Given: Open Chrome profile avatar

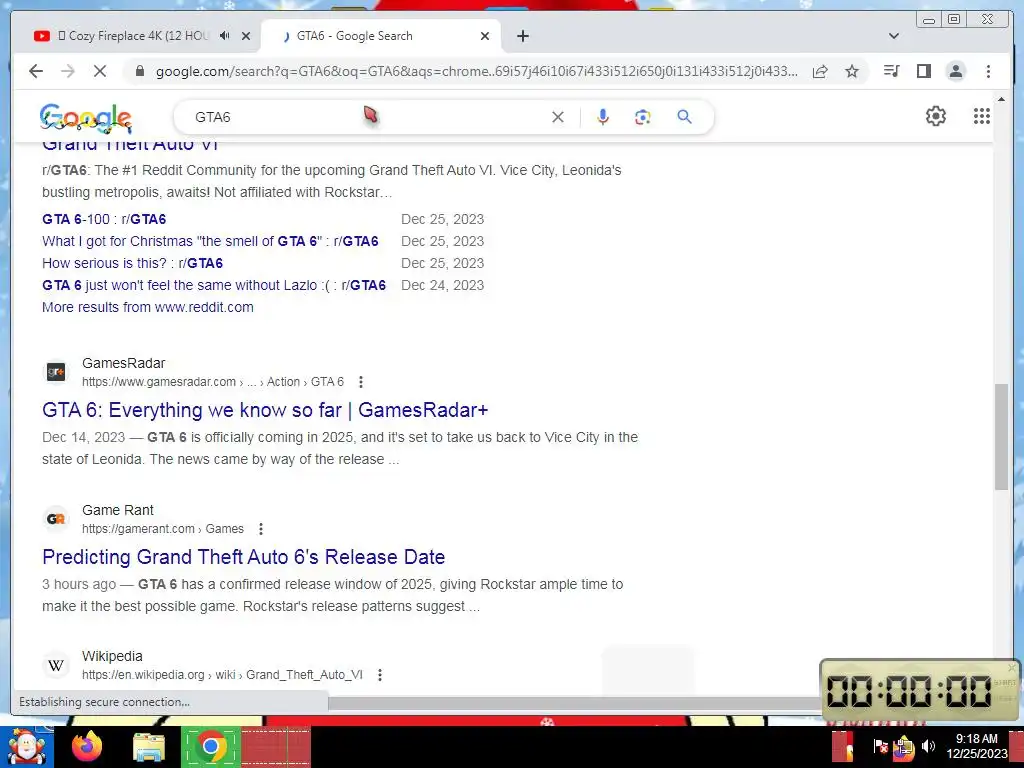Looking at the screenshot, I should [x=955, y=71].
